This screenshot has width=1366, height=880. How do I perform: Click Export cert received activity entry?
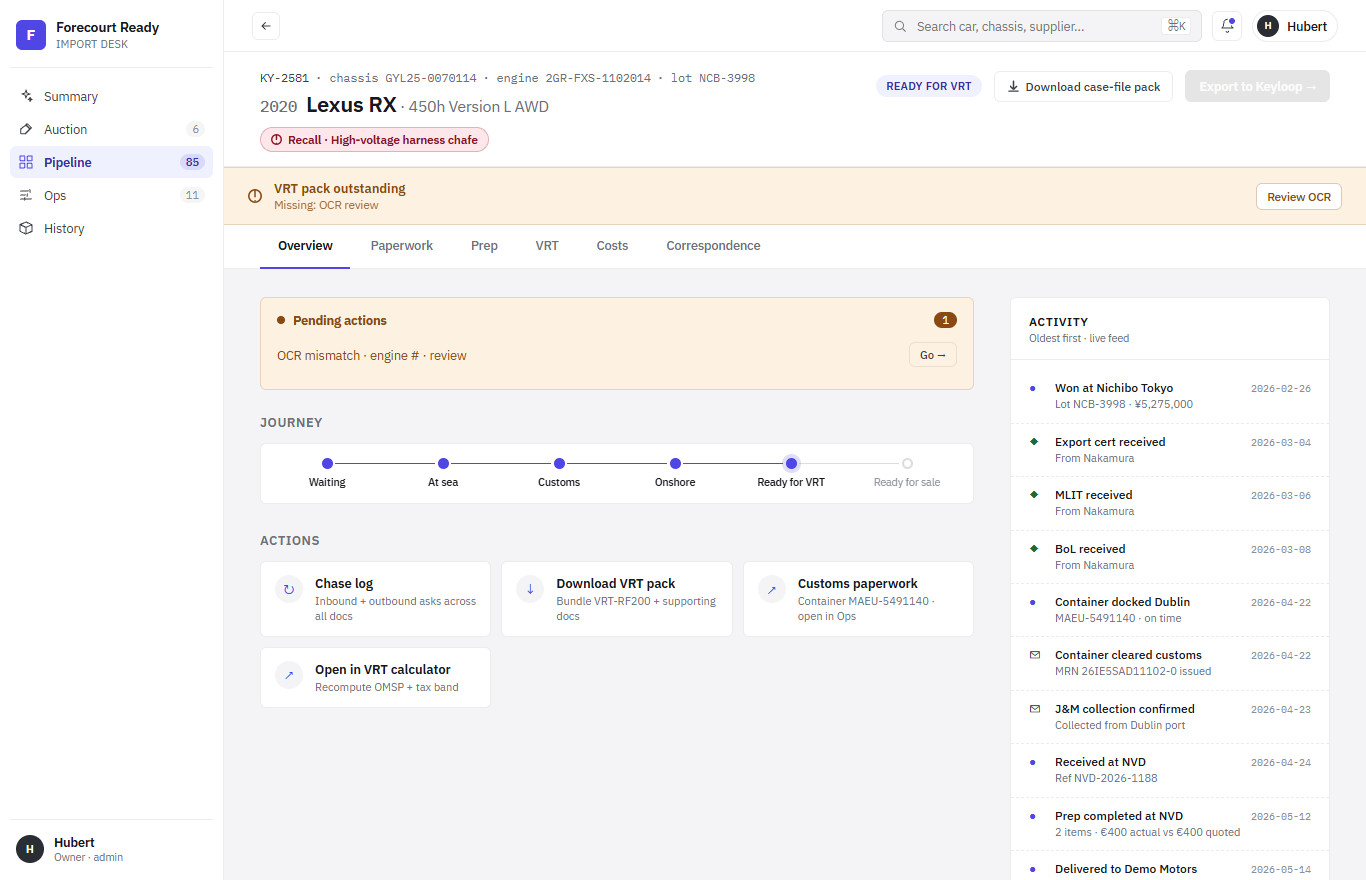click(1170, 450)
